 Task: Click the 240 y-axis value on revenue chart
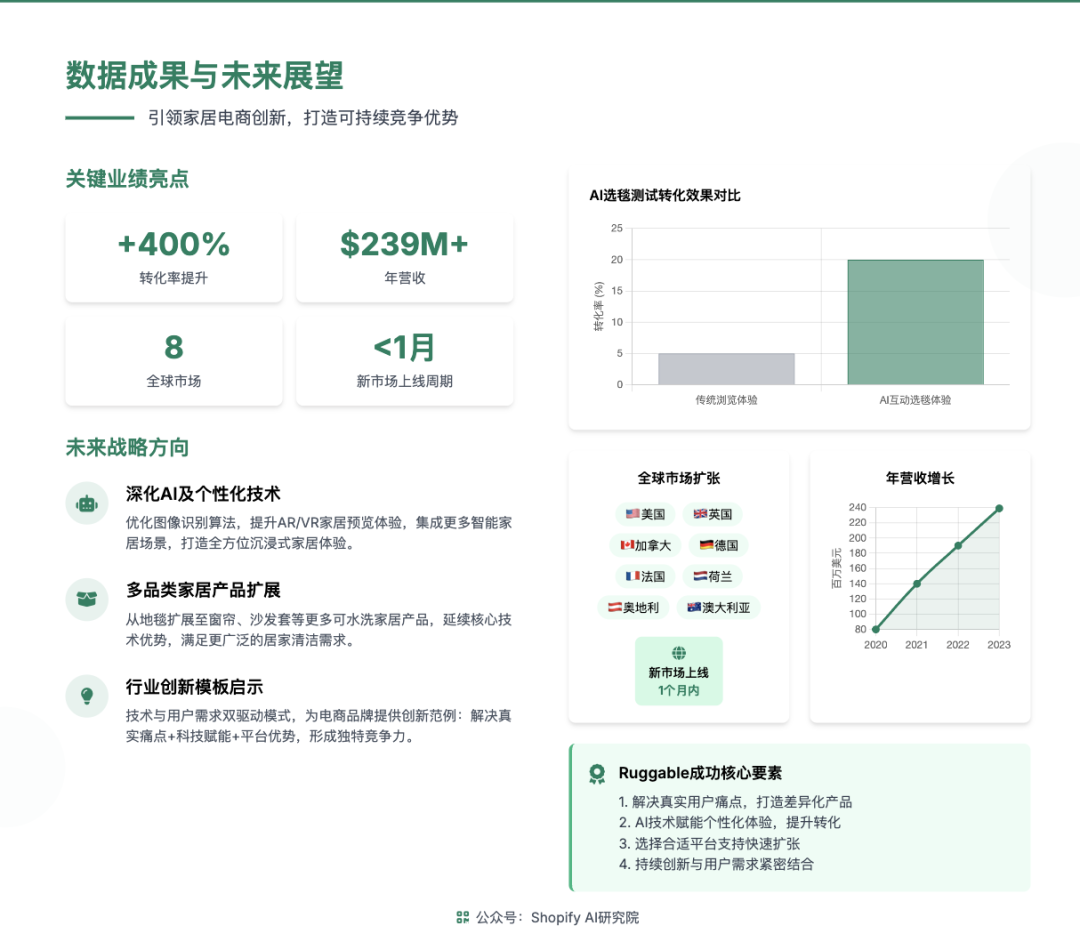coord(858,507)
